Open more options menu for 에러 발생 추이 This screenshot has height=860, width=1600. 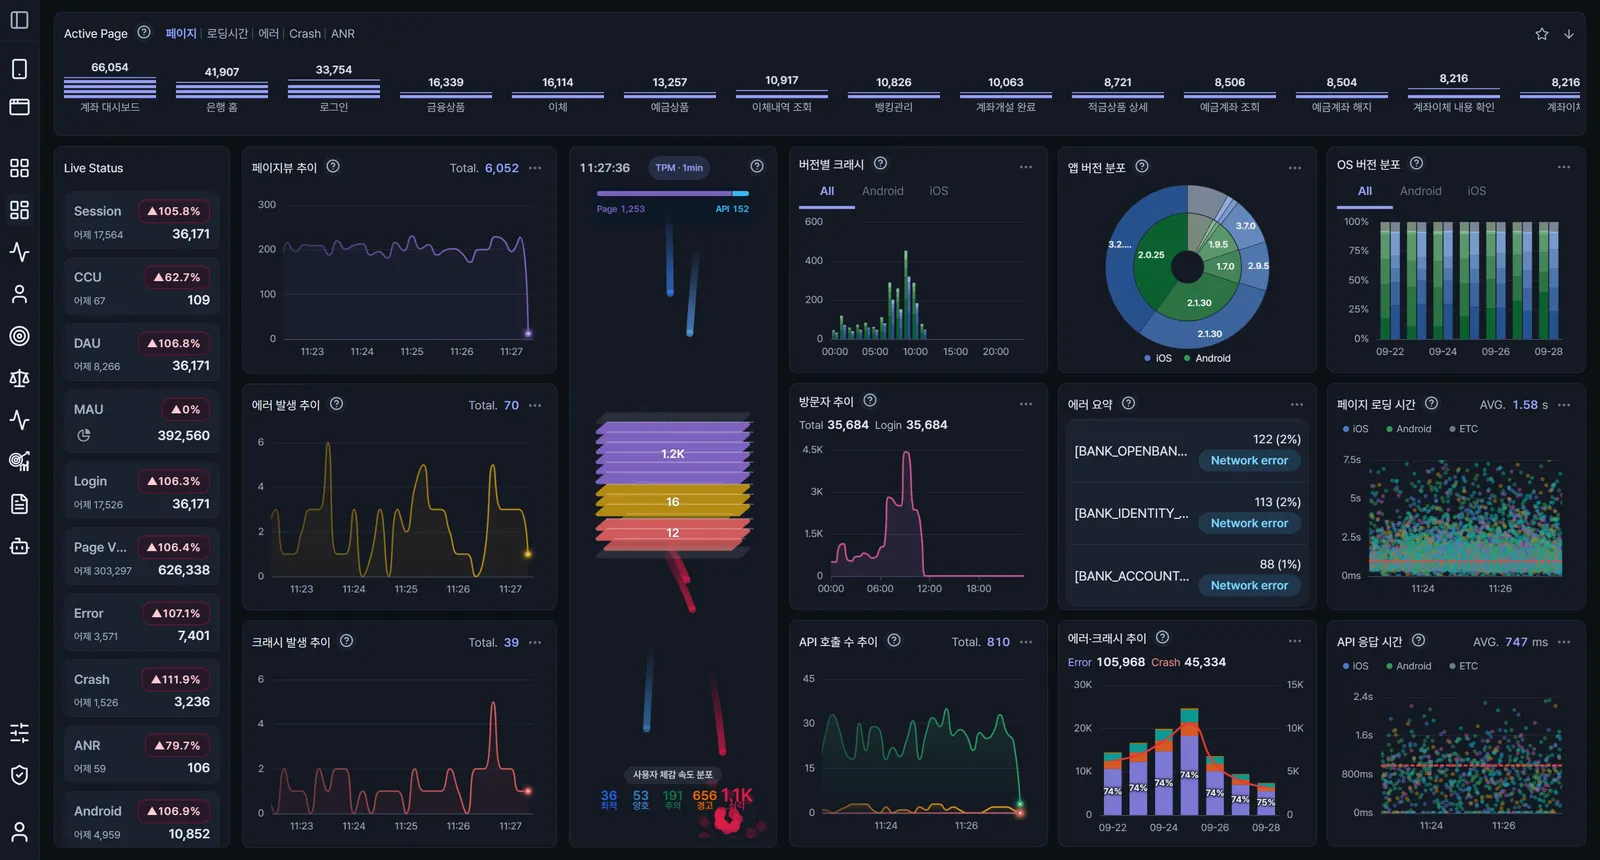click(x=535, y=405)
